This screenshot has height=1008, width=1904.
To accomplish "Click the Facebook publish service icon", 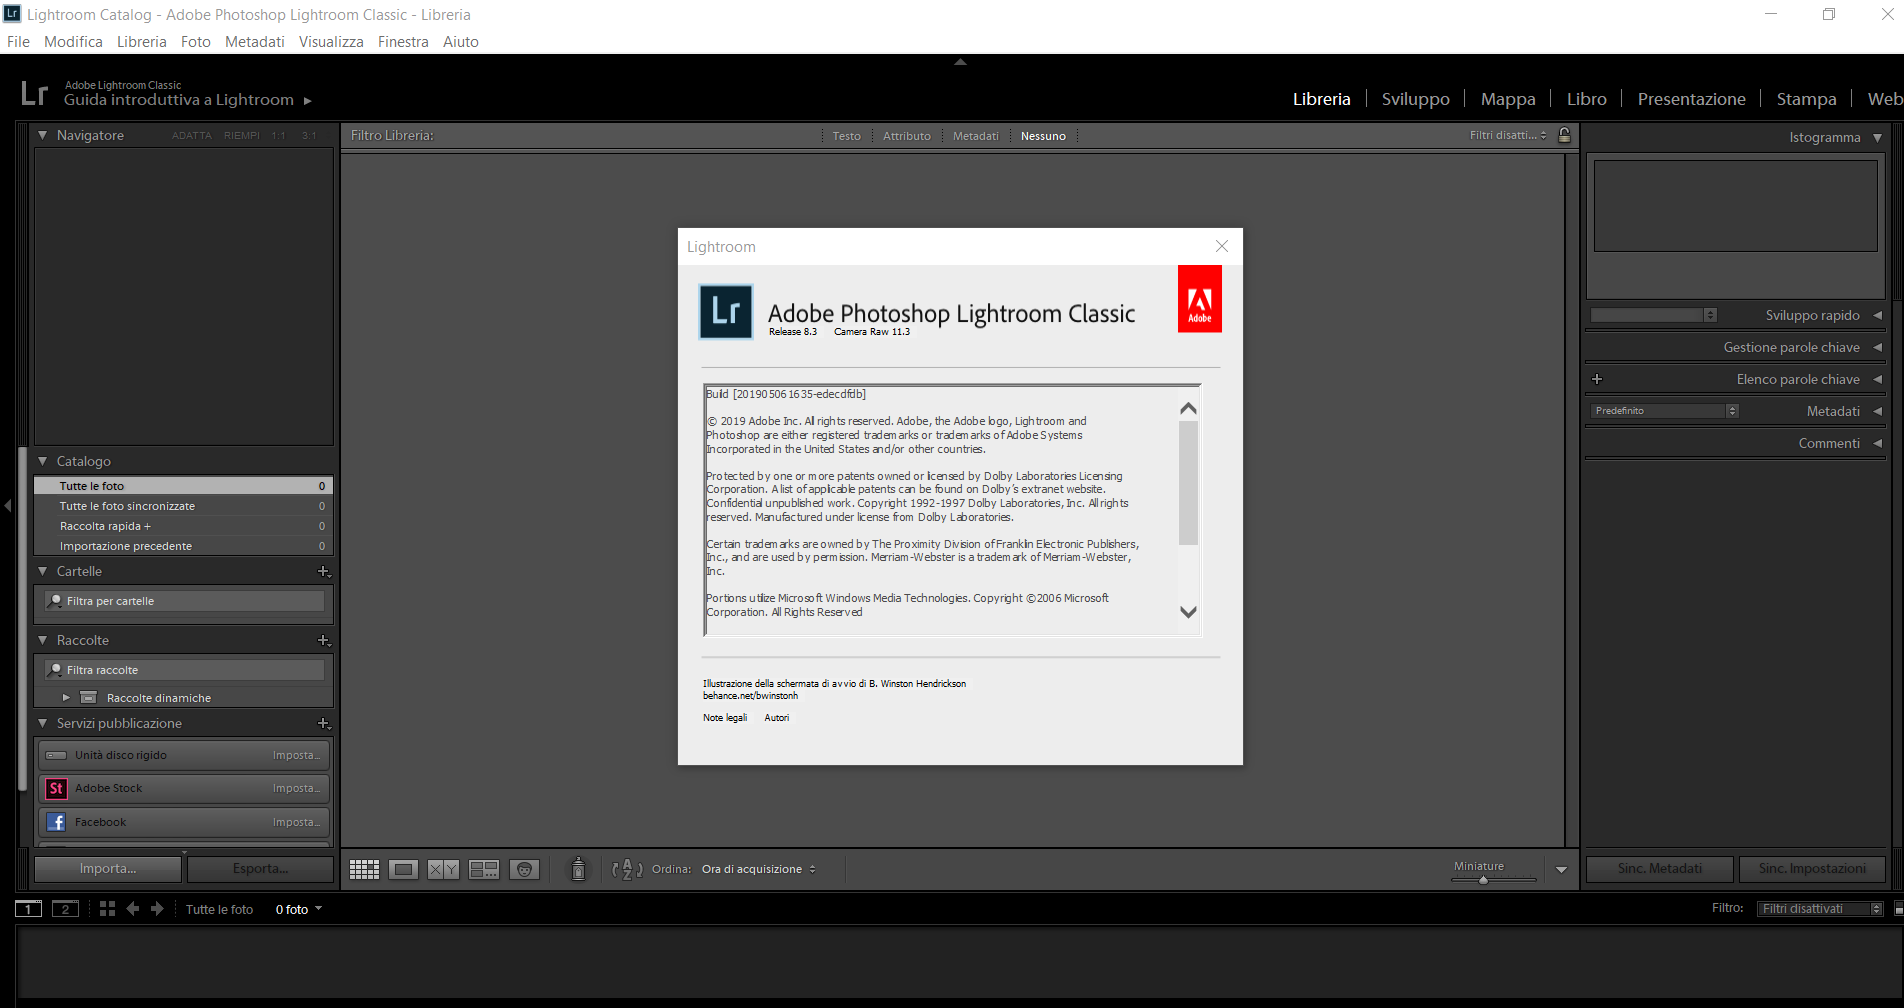I will (x=56, y=822).
